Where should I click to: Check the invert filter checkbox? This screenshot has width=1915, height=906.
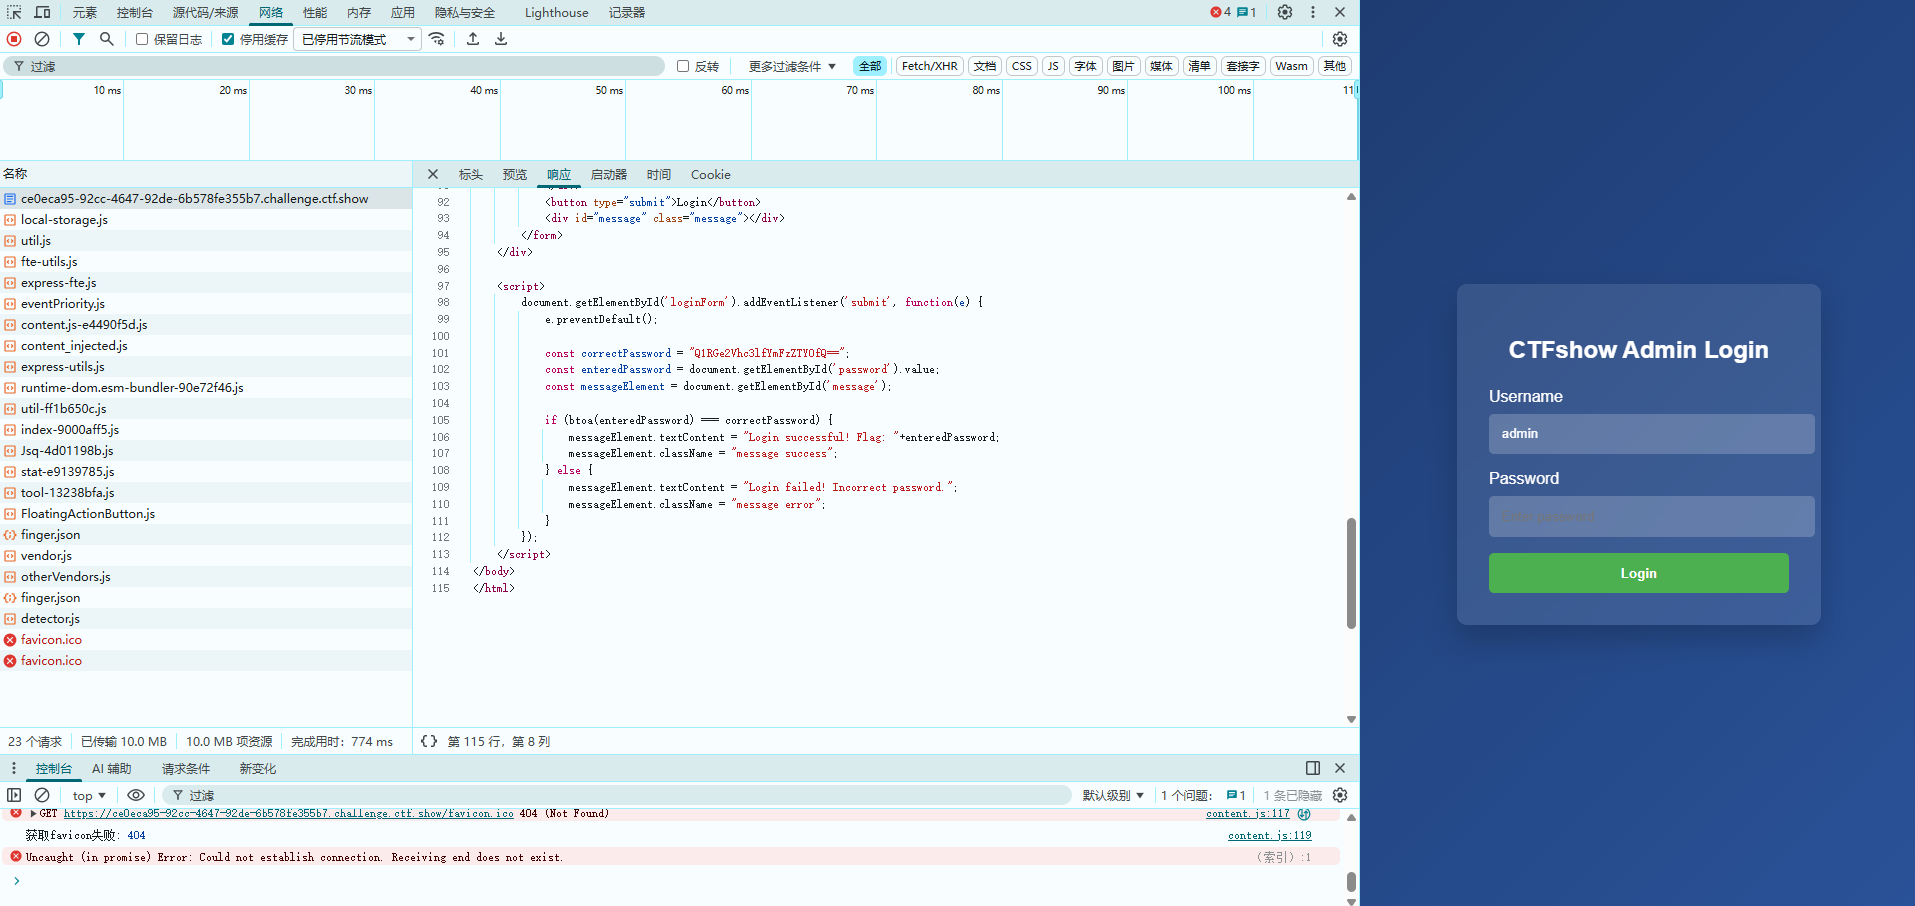click(x=683, y=66)
